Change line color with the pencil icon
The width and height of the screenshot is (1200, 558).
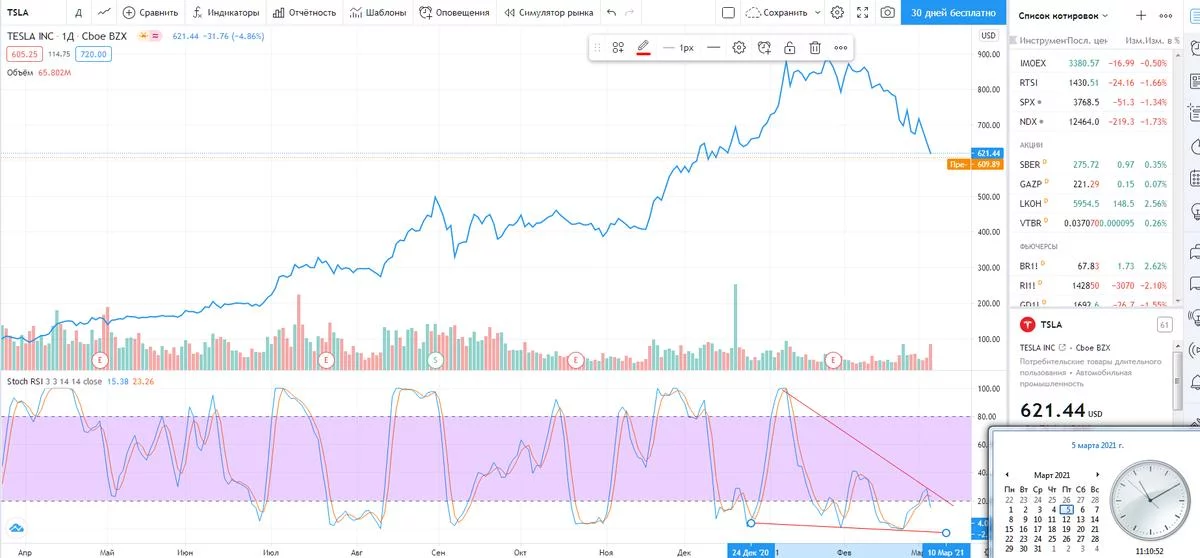pyautogui.click(x=643, y=47)
